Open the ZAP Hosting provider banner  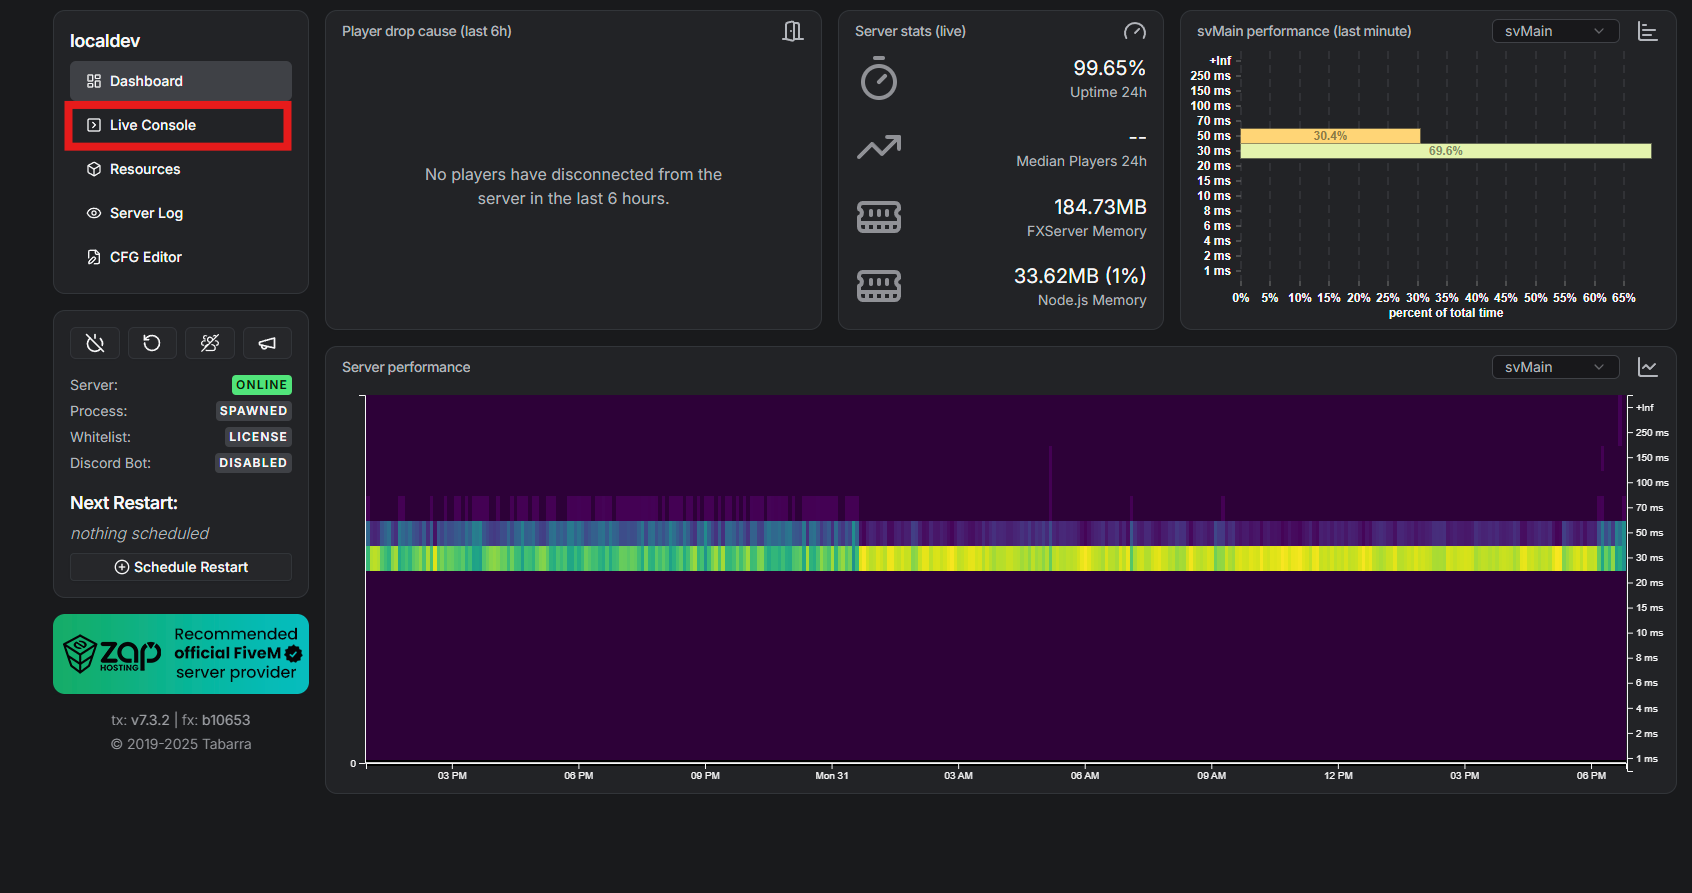[x=181, y=654]
